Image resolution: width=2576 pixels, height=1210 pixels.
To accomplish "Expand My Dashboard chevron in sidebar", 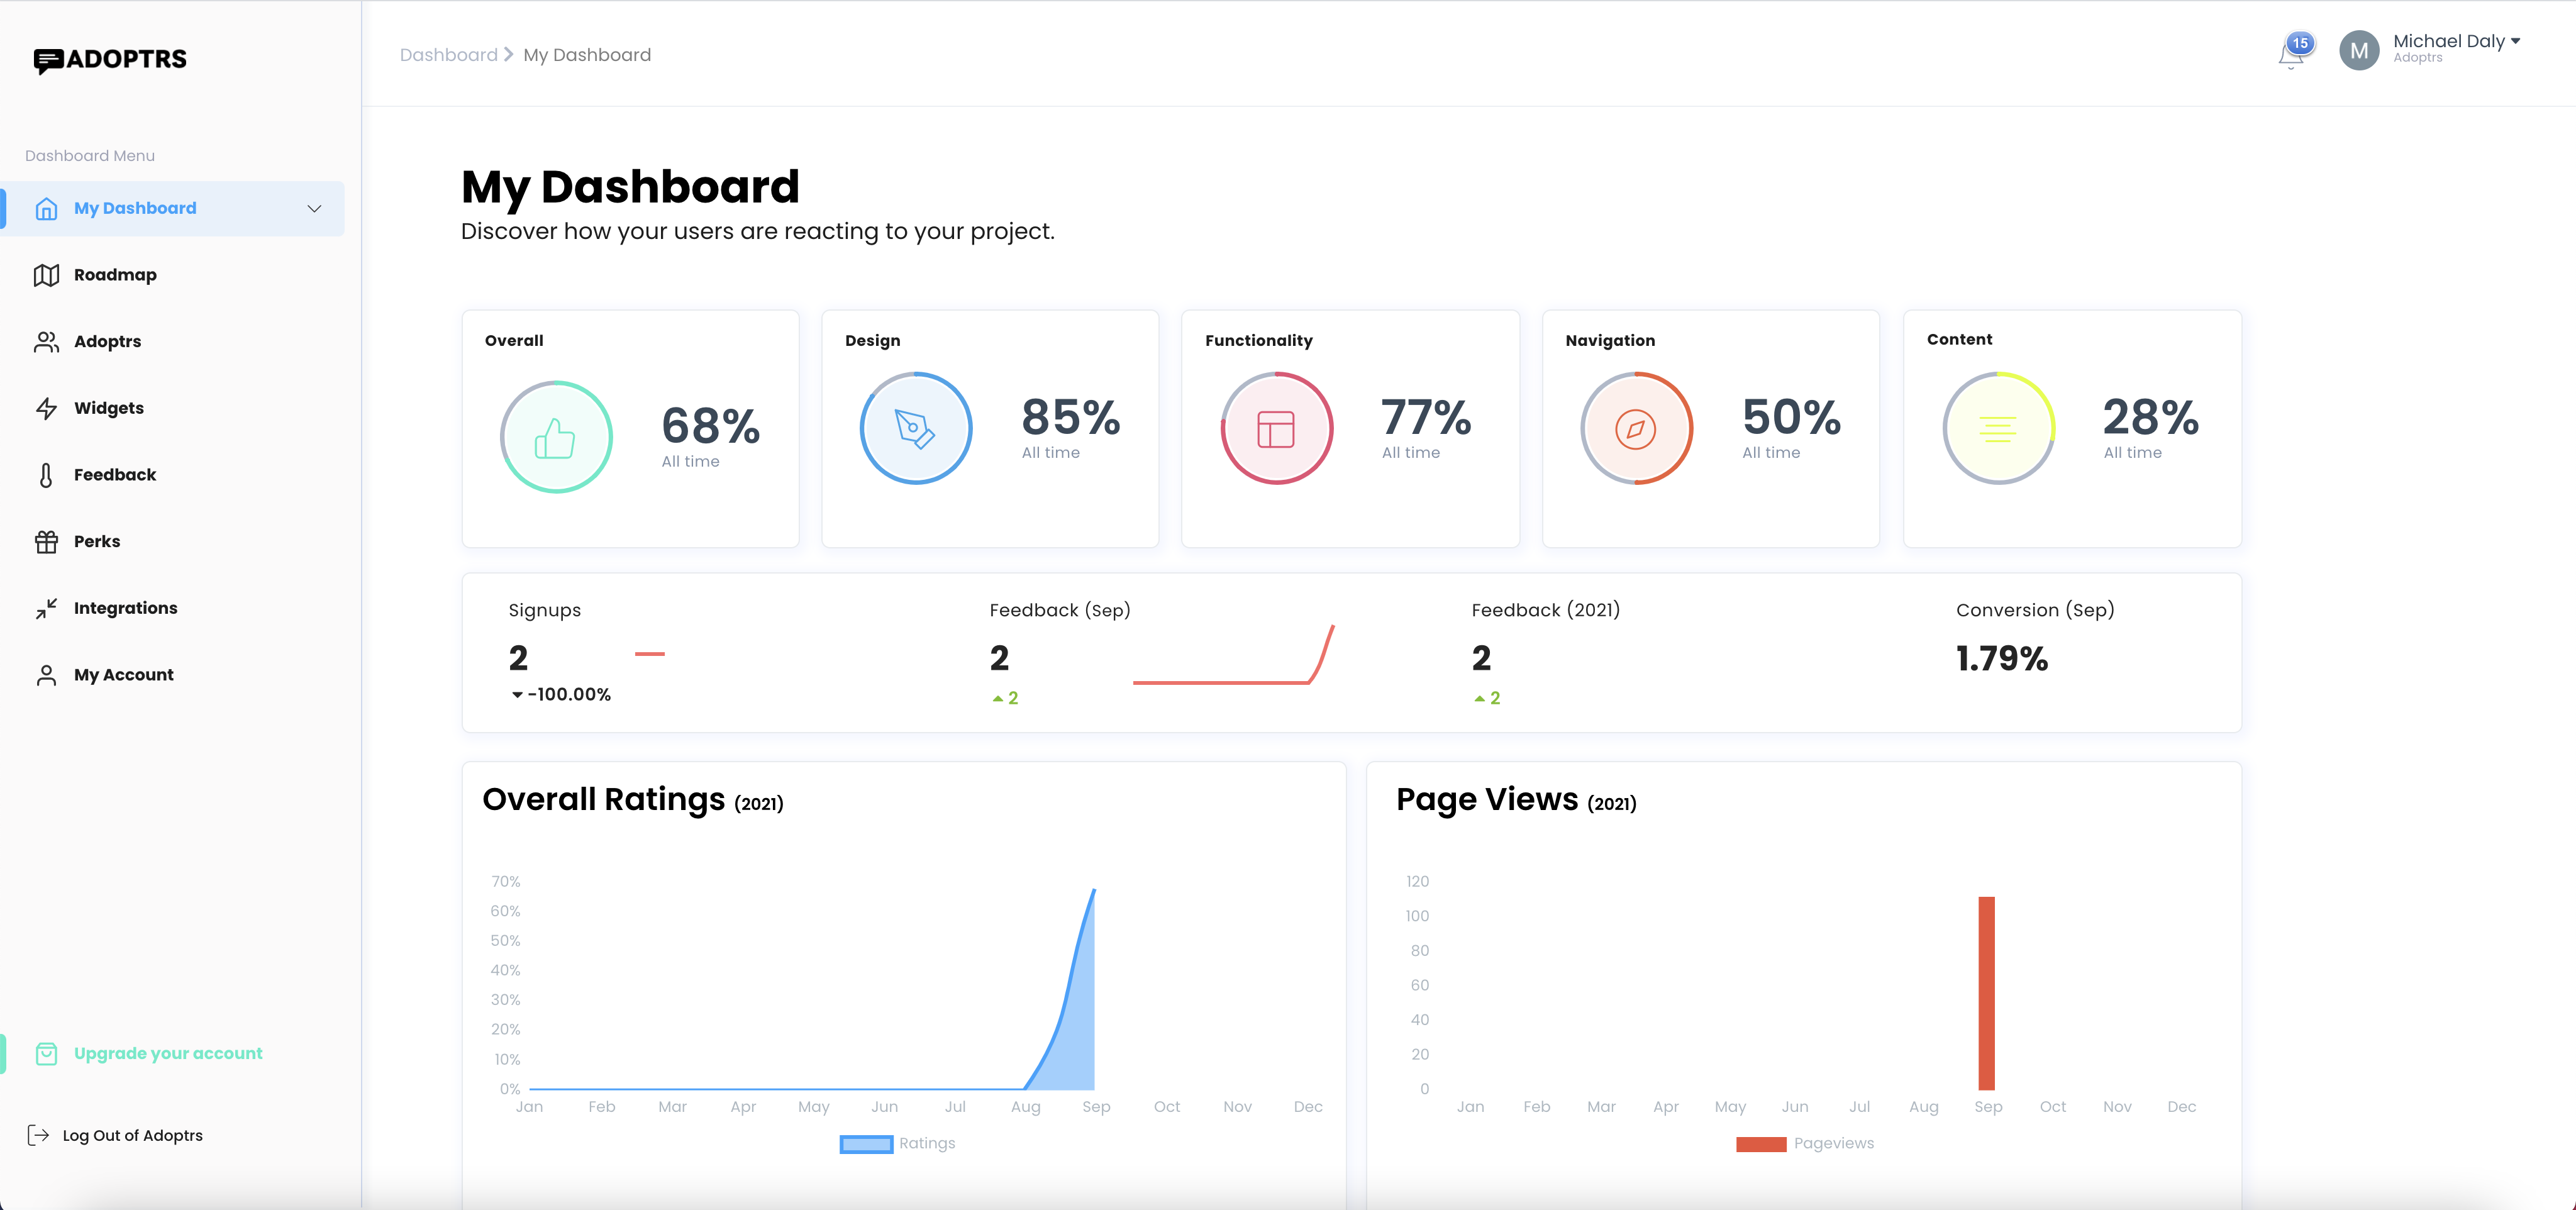I will [314, 208].
